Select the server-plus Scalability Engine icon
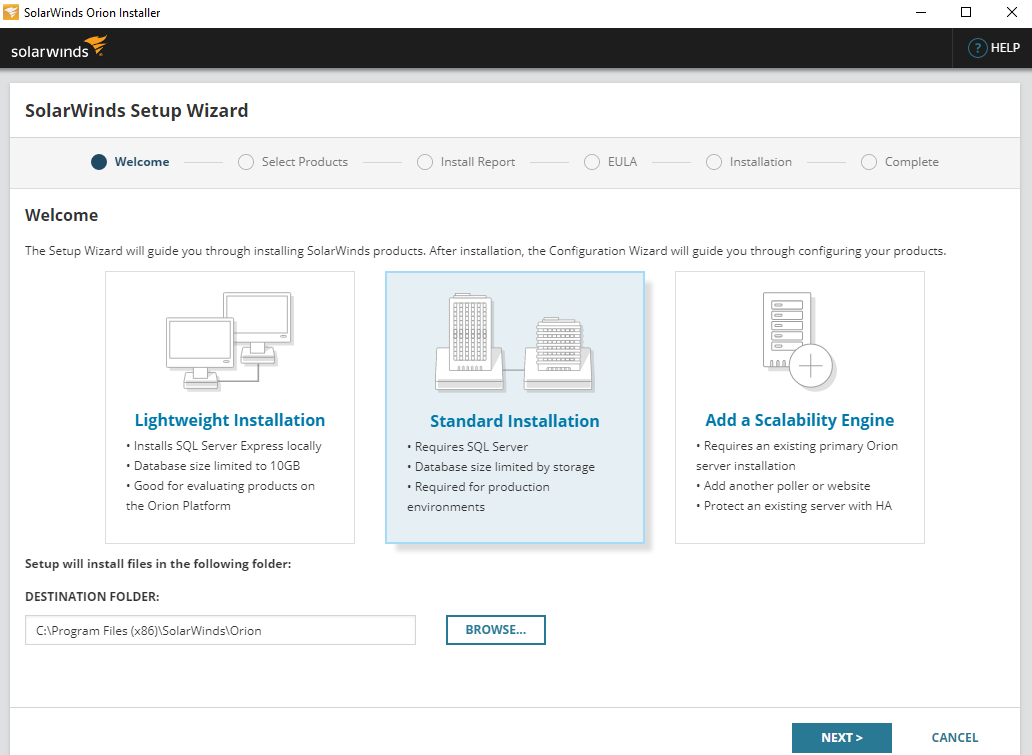1032x755 pixels. coord(799,341)
